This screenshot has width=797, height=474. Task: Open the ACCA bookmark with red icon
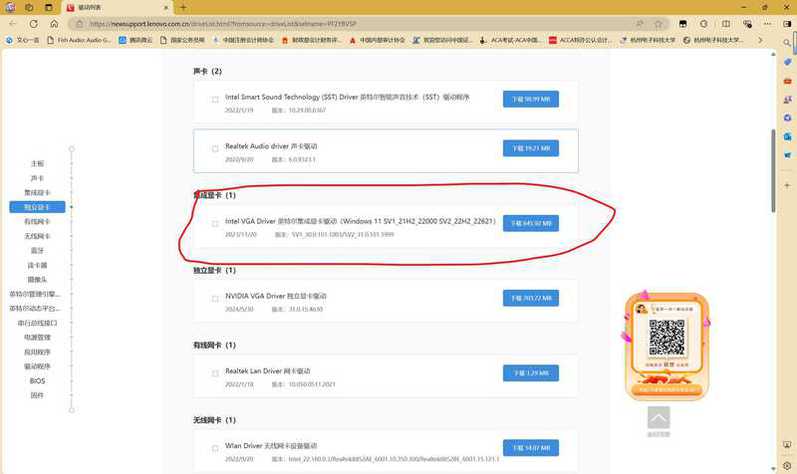coord(580,40)
